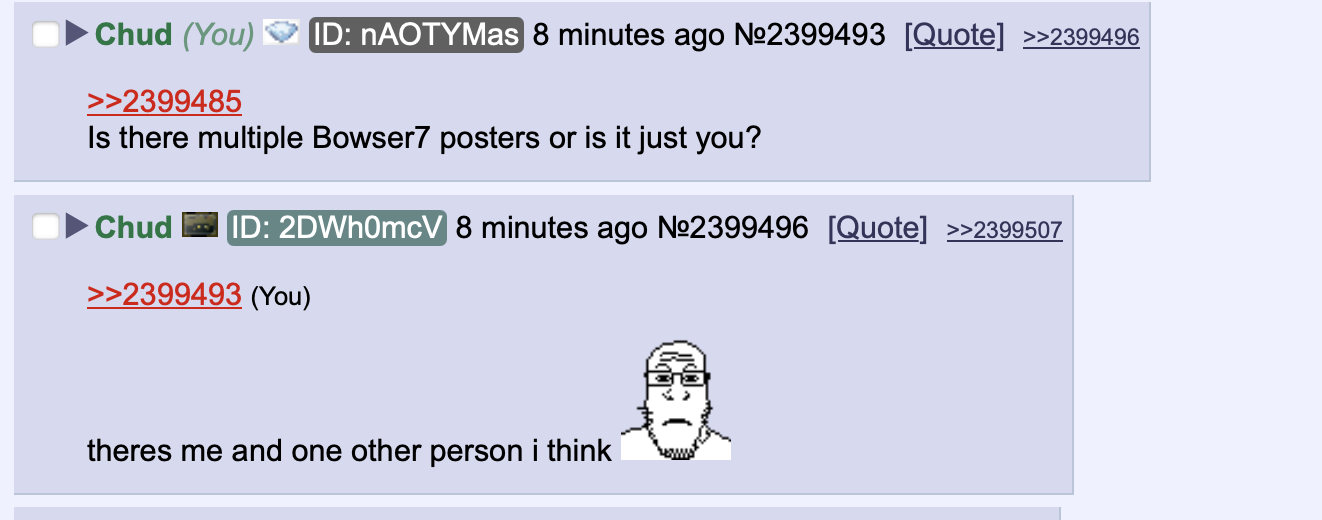Tick the checkbox for post №2399493
1322x520 pixels.
(46, 35)
